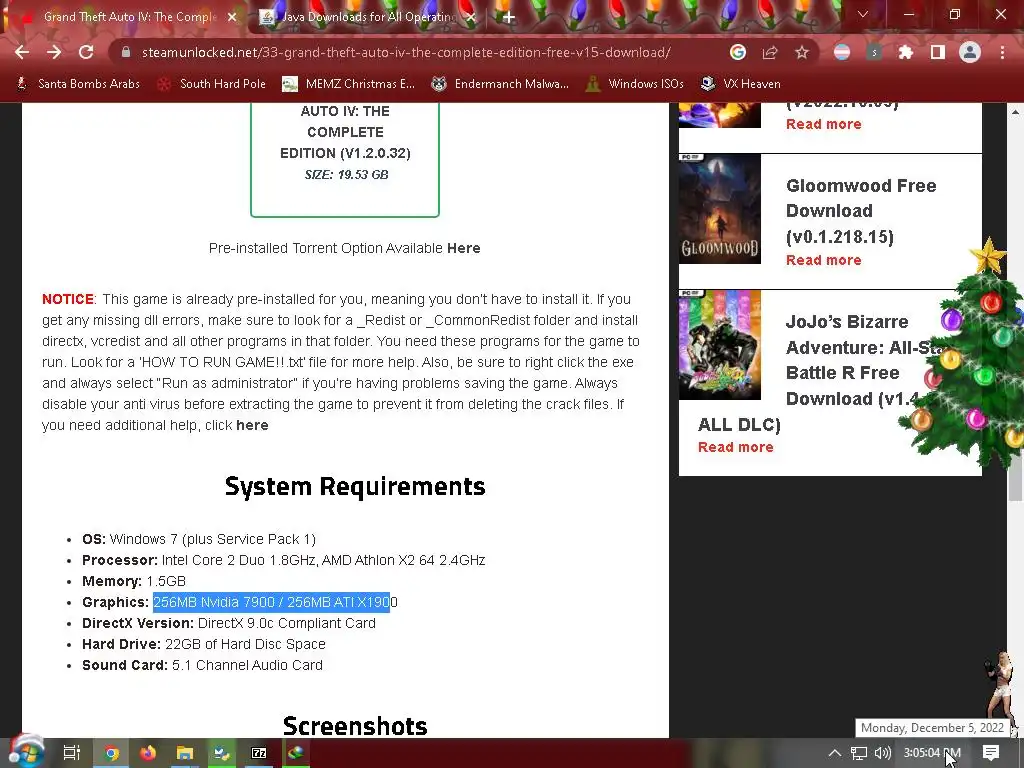
Task: Open the Windows ISOs bookmark
Action: point(635,84)
